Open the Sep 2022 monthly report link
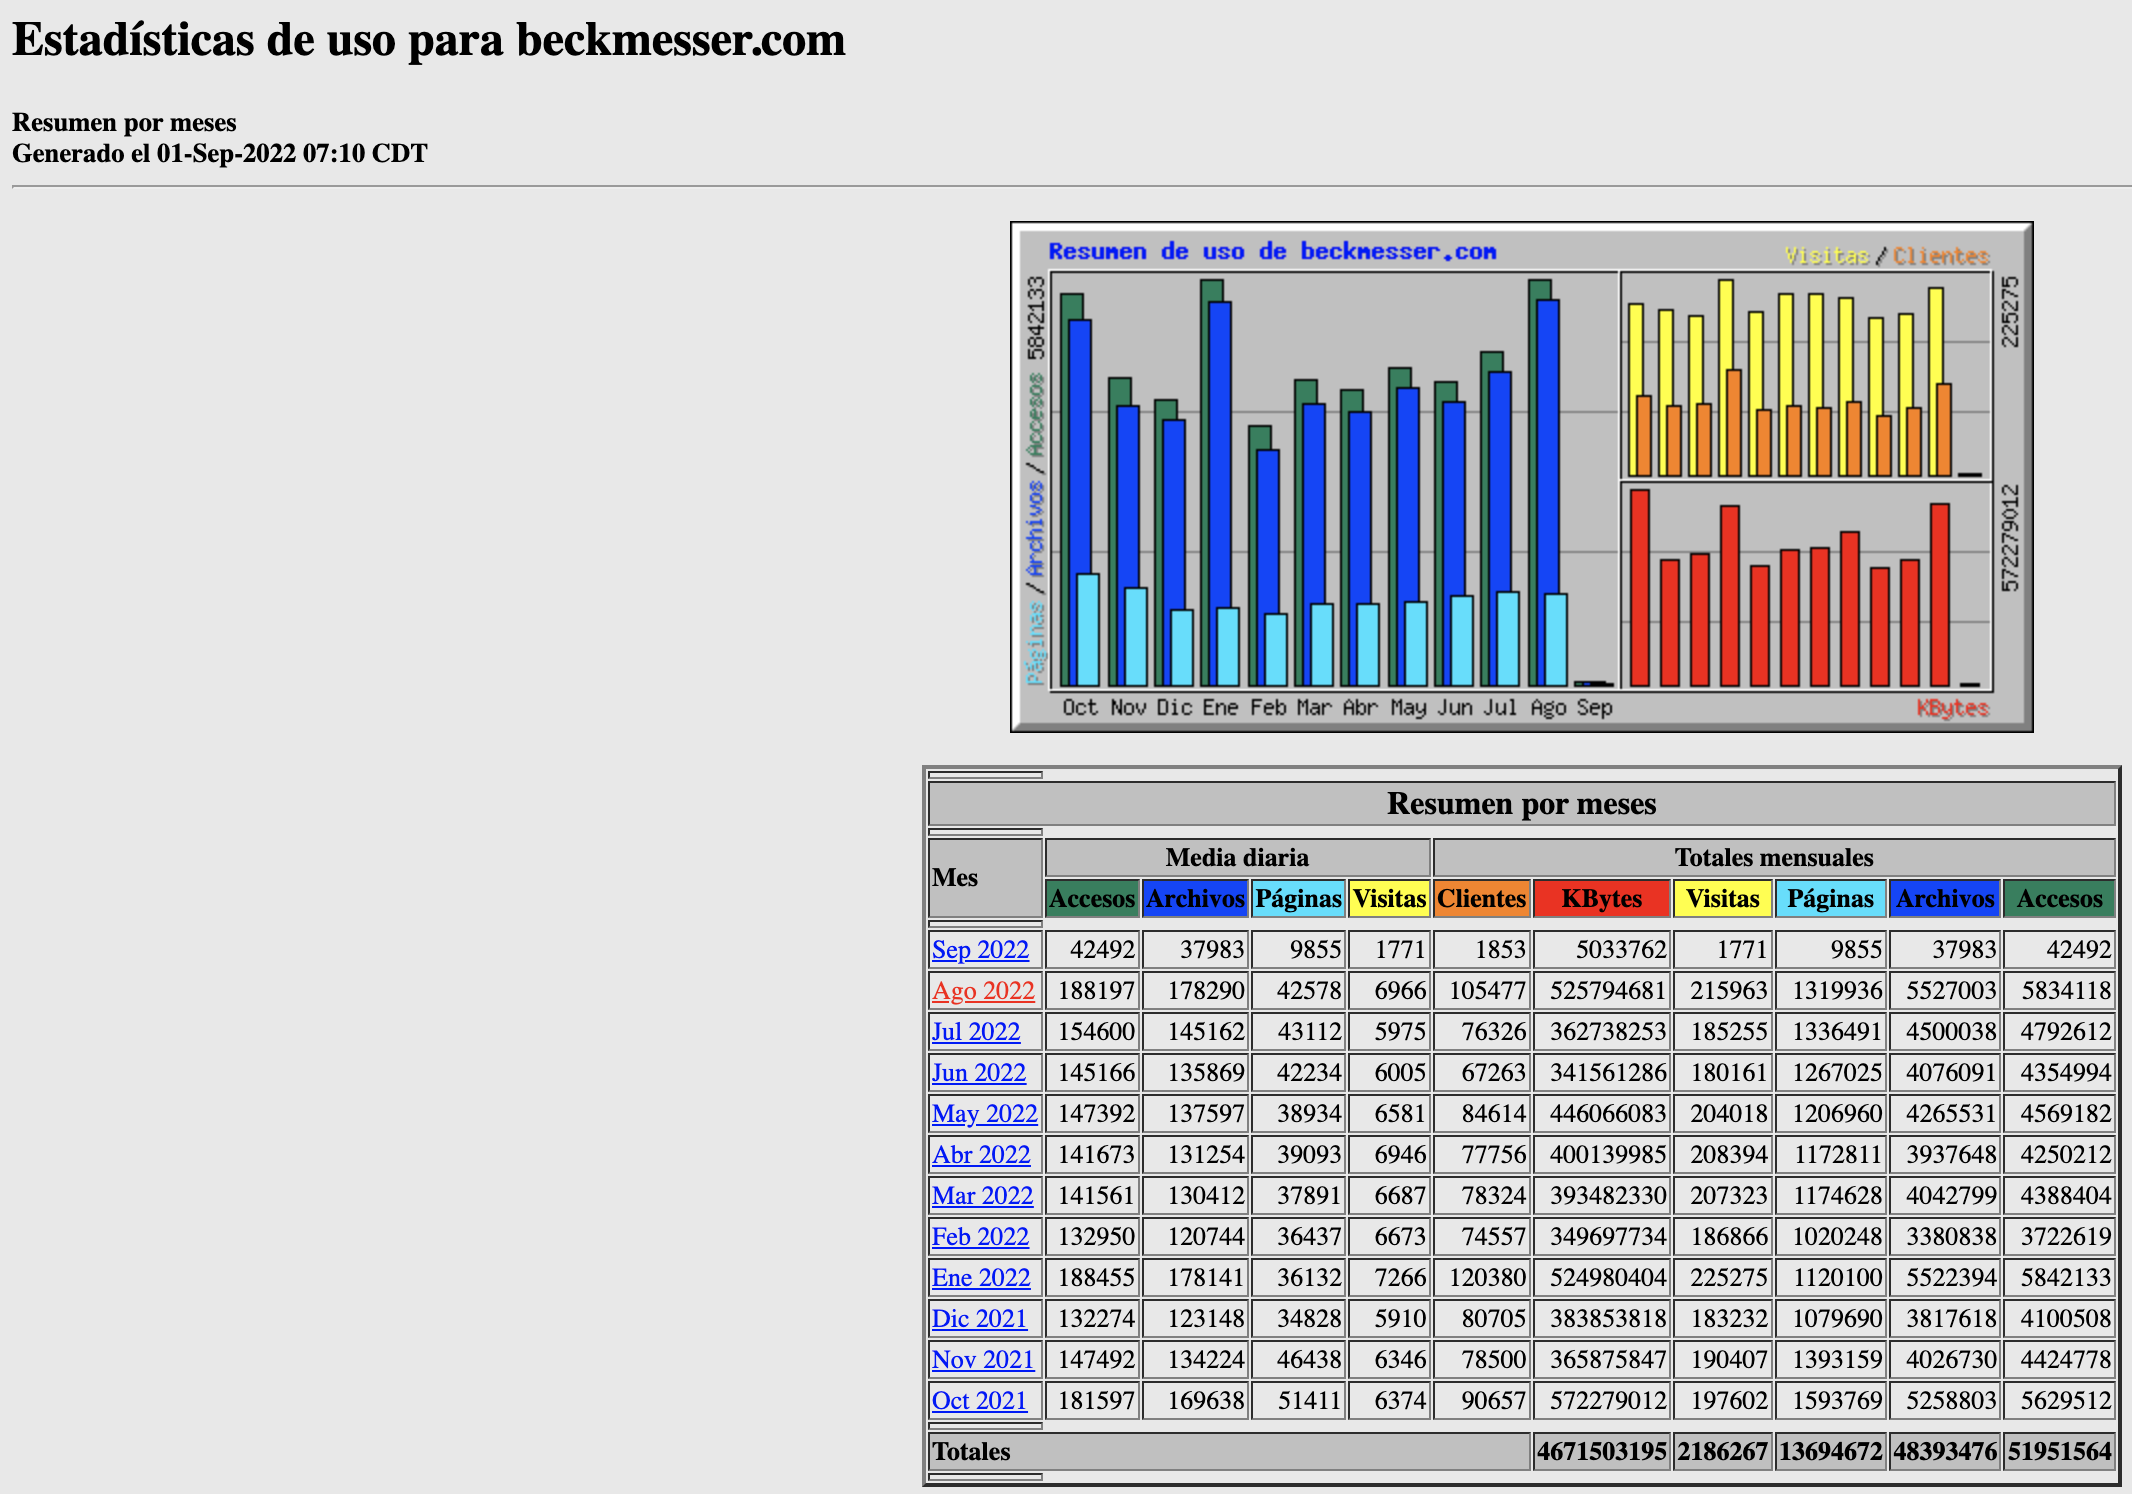This screenshot has width=2132, height=1494. pos(980,950)
